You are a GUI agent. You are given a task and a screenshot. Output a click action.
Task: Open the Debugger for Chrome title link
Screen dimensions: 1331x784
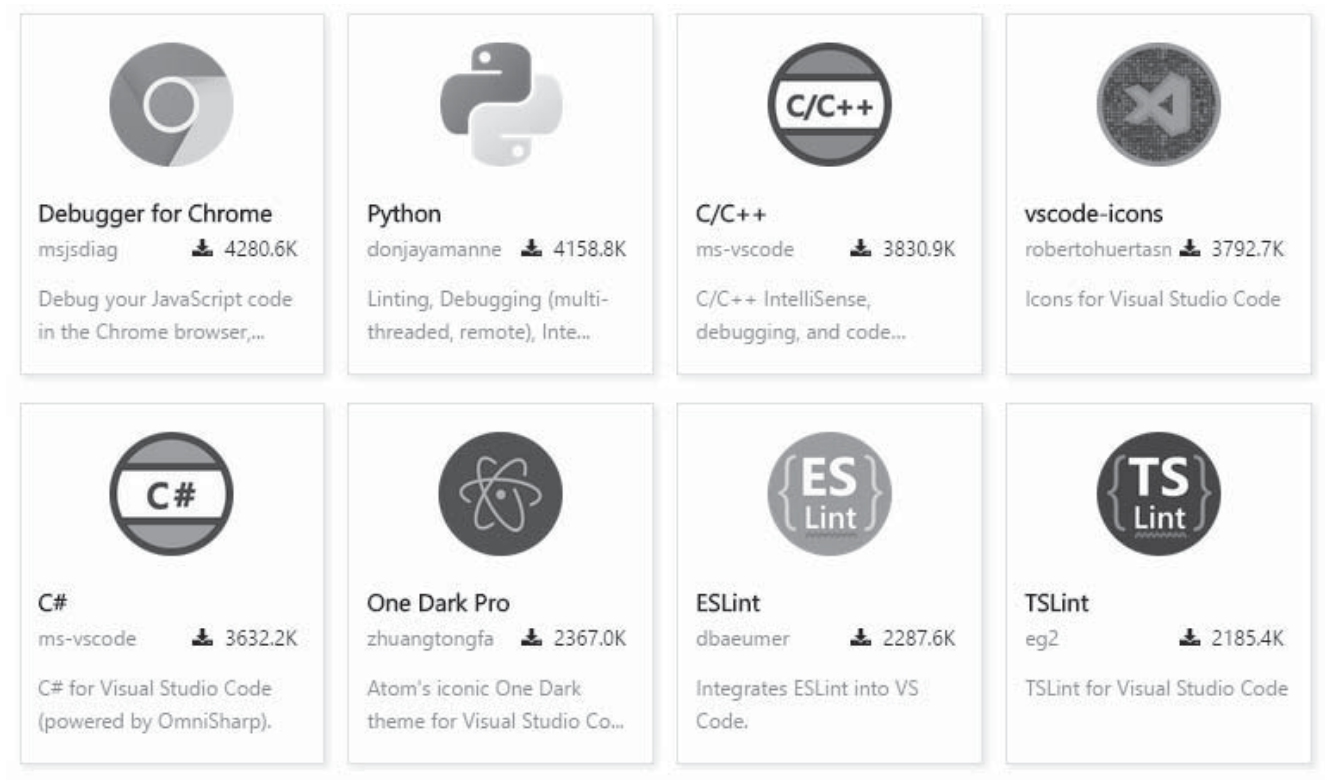click(155, 214)
